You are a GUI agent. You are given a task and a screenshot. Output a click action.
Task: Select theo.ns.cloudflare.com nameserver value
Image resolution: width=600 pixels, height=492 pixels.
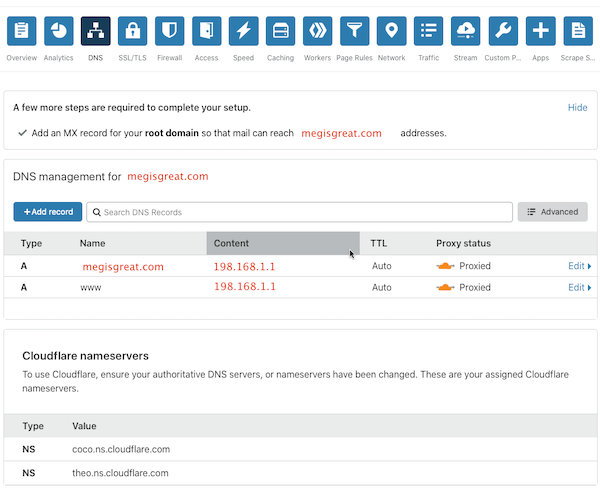[x=120, y=473]
